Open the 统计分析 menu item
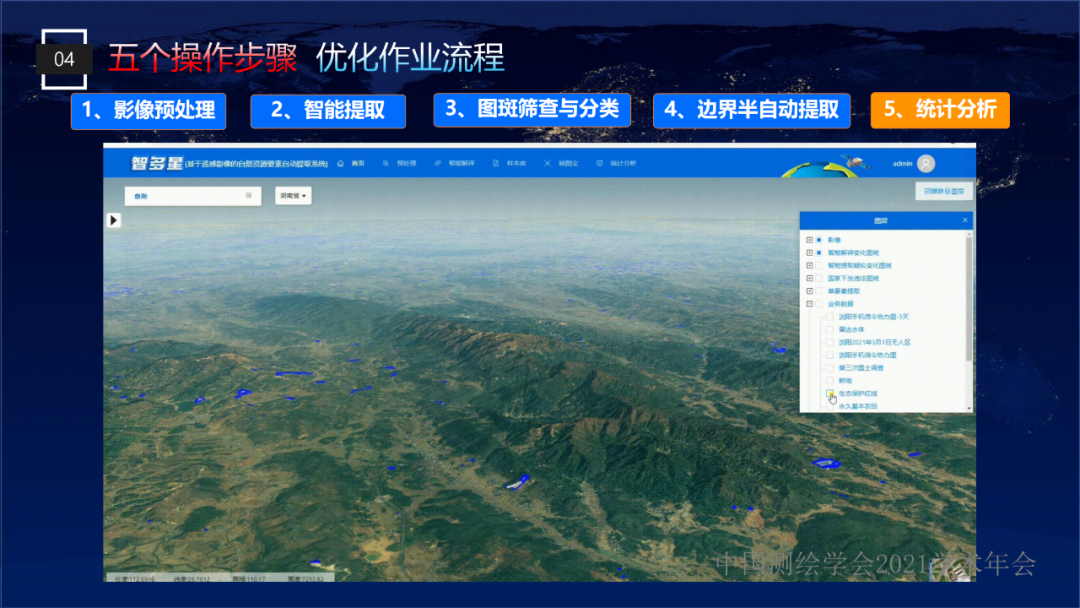The height and width of the screenshot is (608, 1080). [x=618, y=163]
